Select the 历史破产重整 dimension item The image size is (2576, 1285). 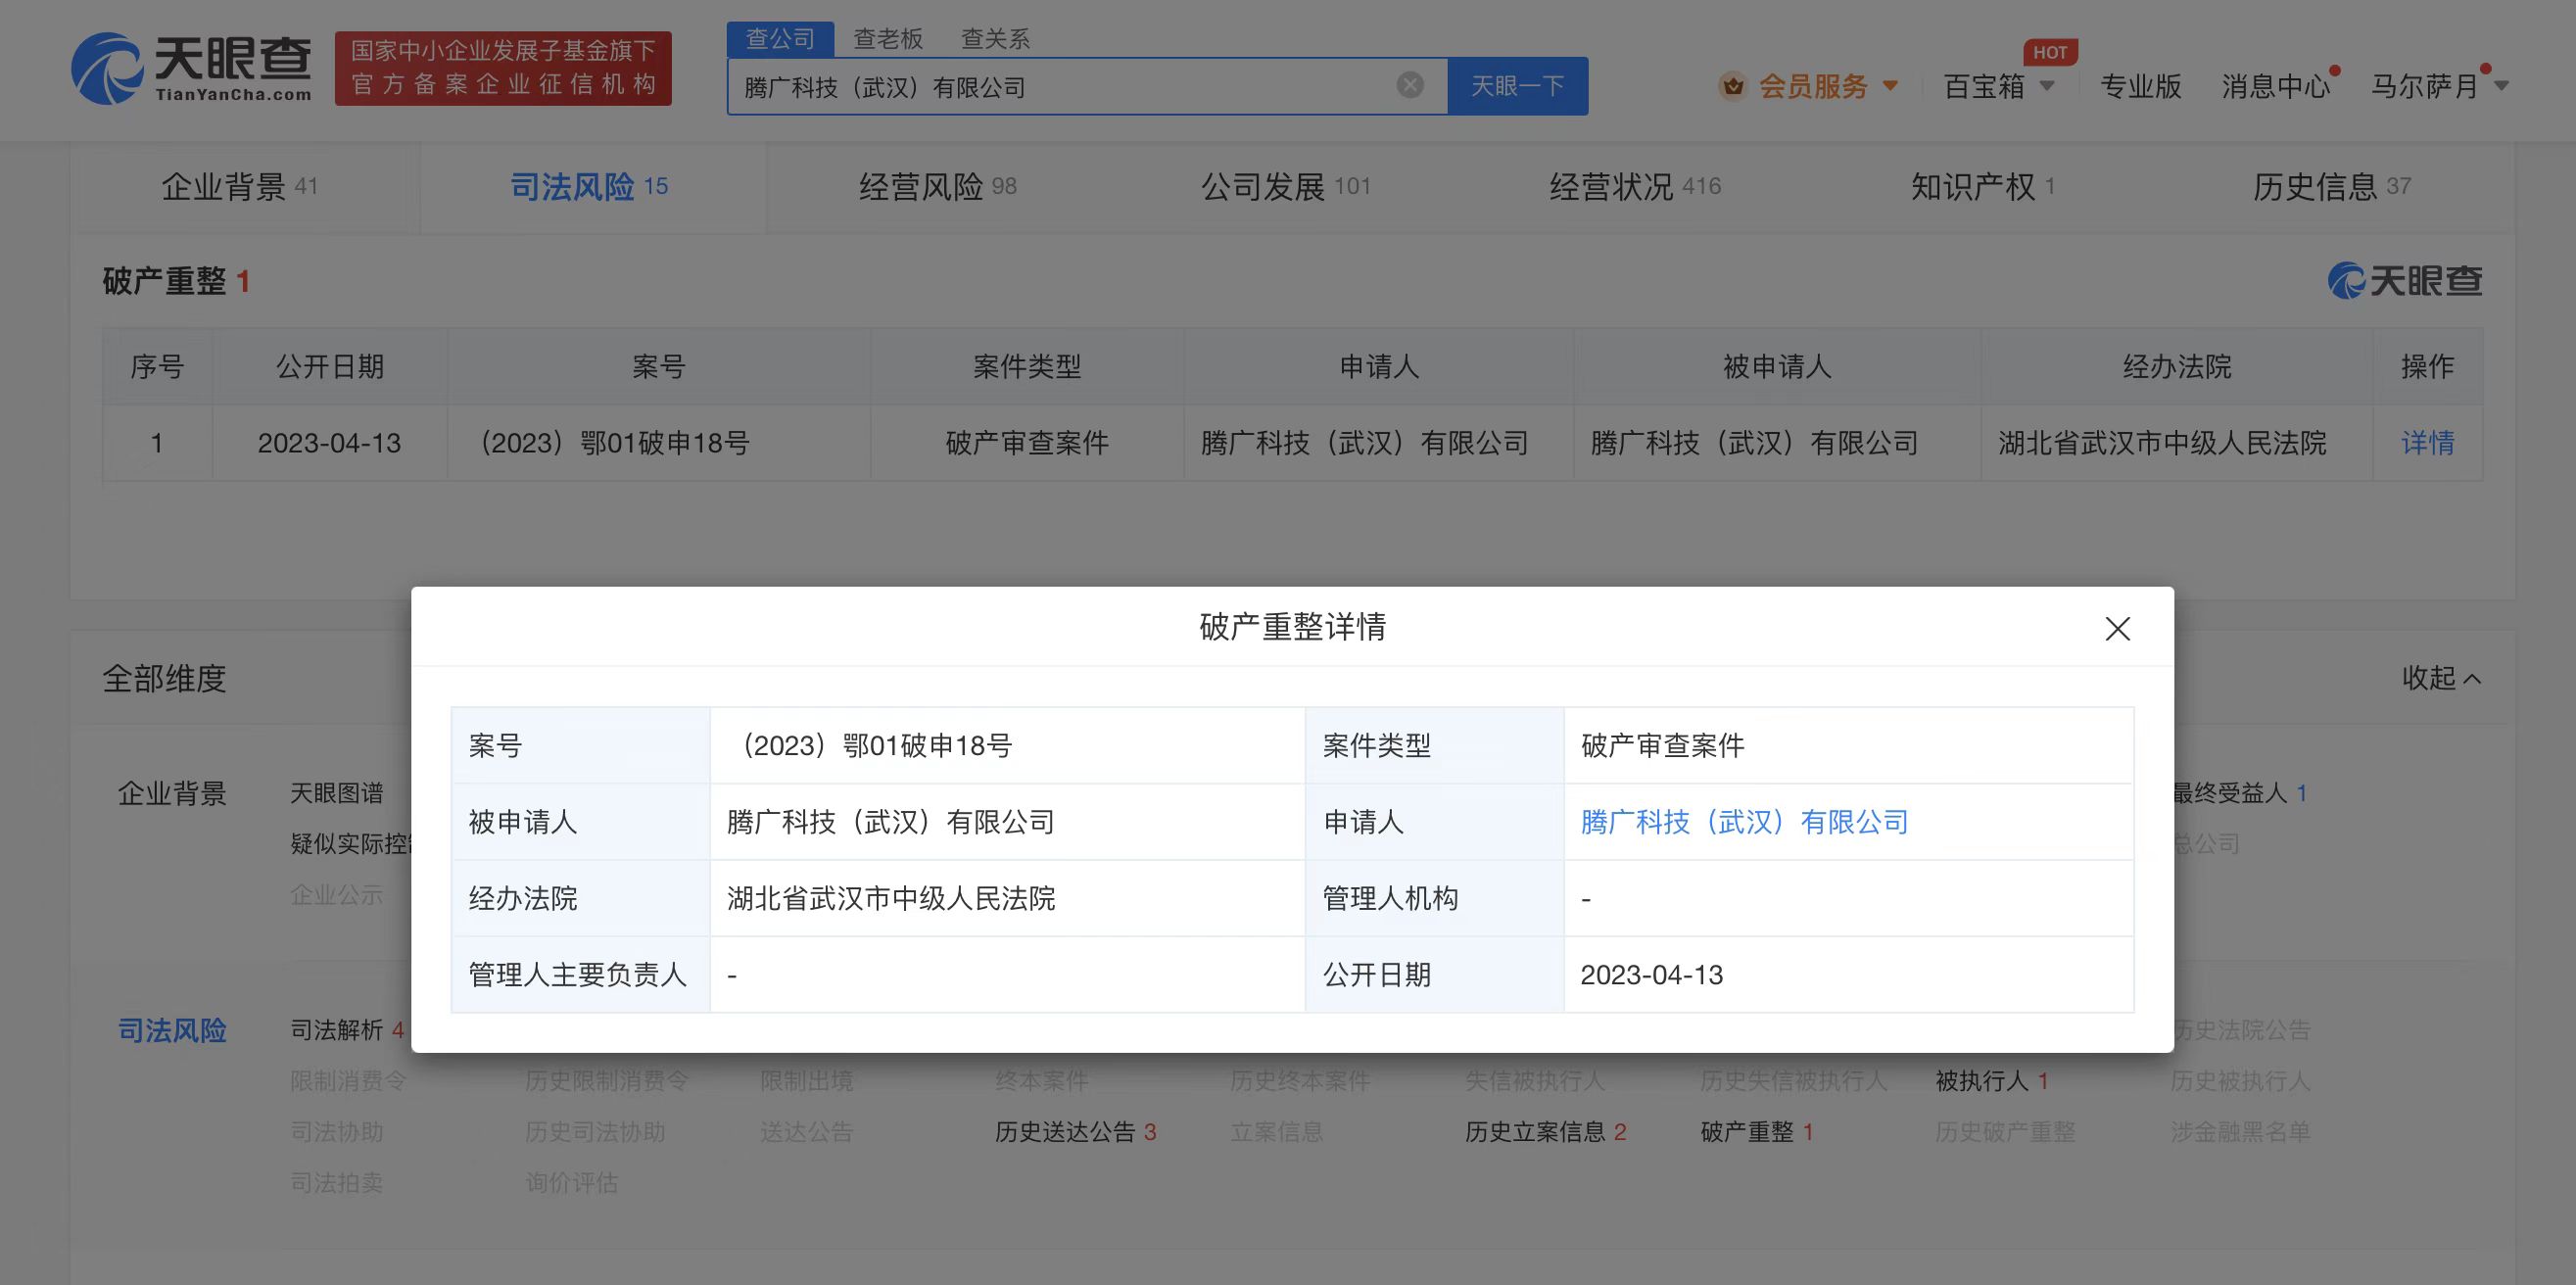pyautogui.click(x=2005, y=1132)
